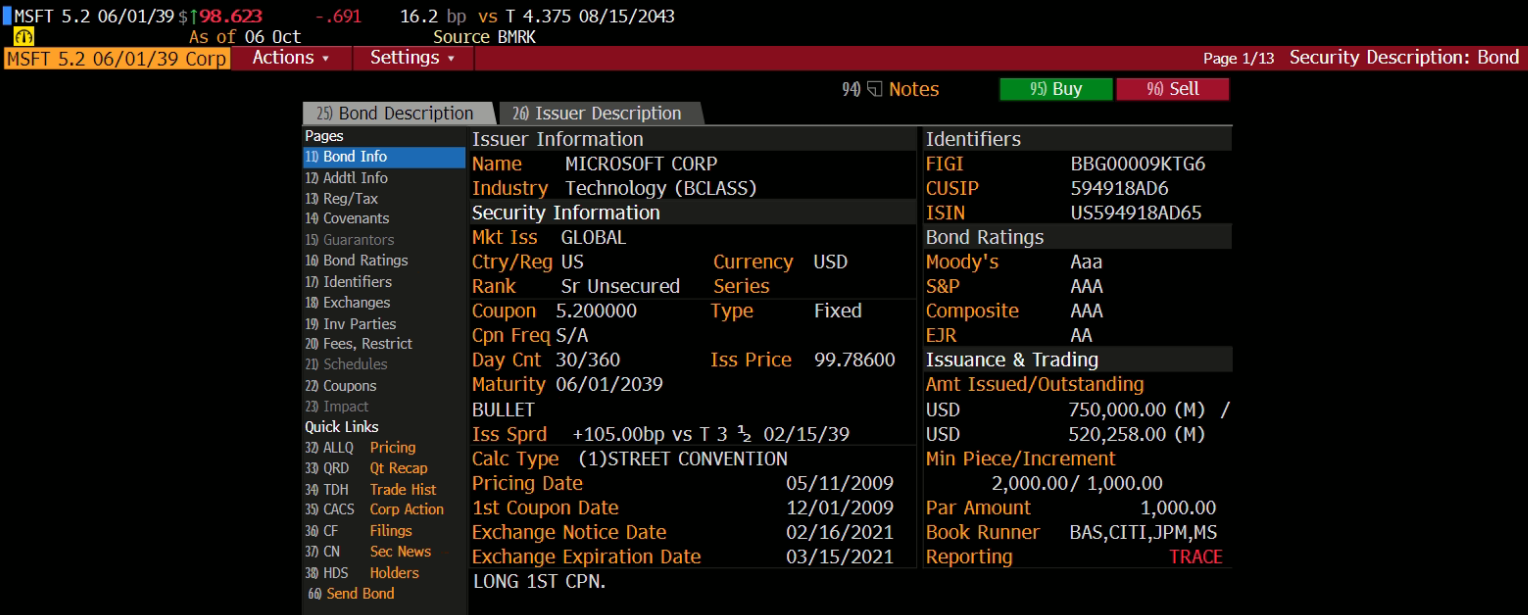Click the Composite rating AAA
This screenshot has width=1528, height=615.
tap(1087, 311)
